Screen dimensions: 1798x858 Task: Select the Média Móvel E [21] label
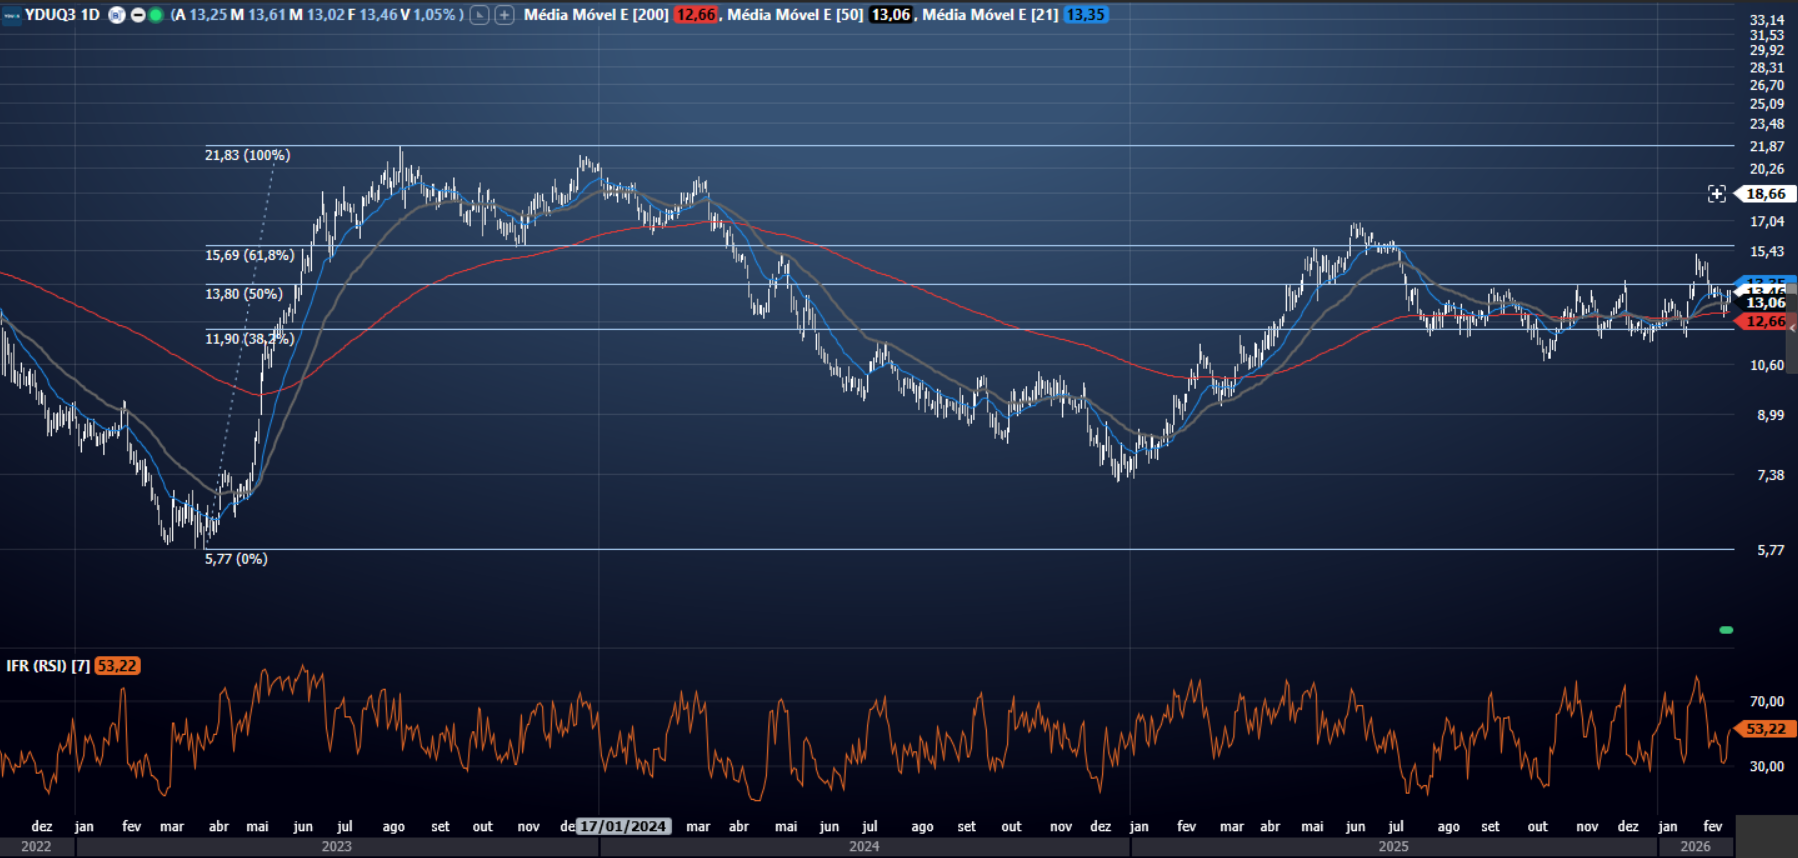pos(990,15)
